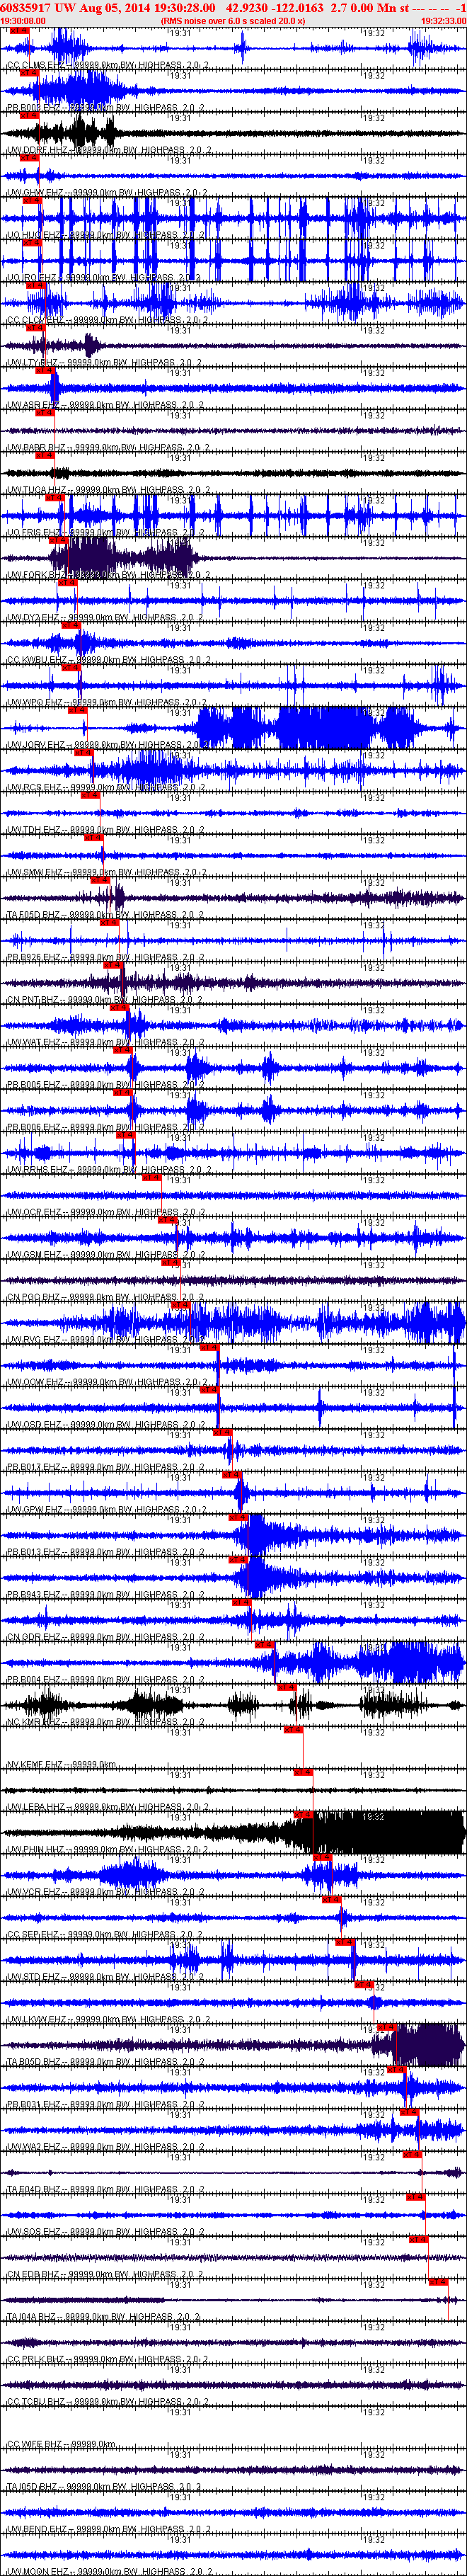Click the end time label 19:32:33.00
Viewport: 467px width, 2576px height.
click(442, 21)
